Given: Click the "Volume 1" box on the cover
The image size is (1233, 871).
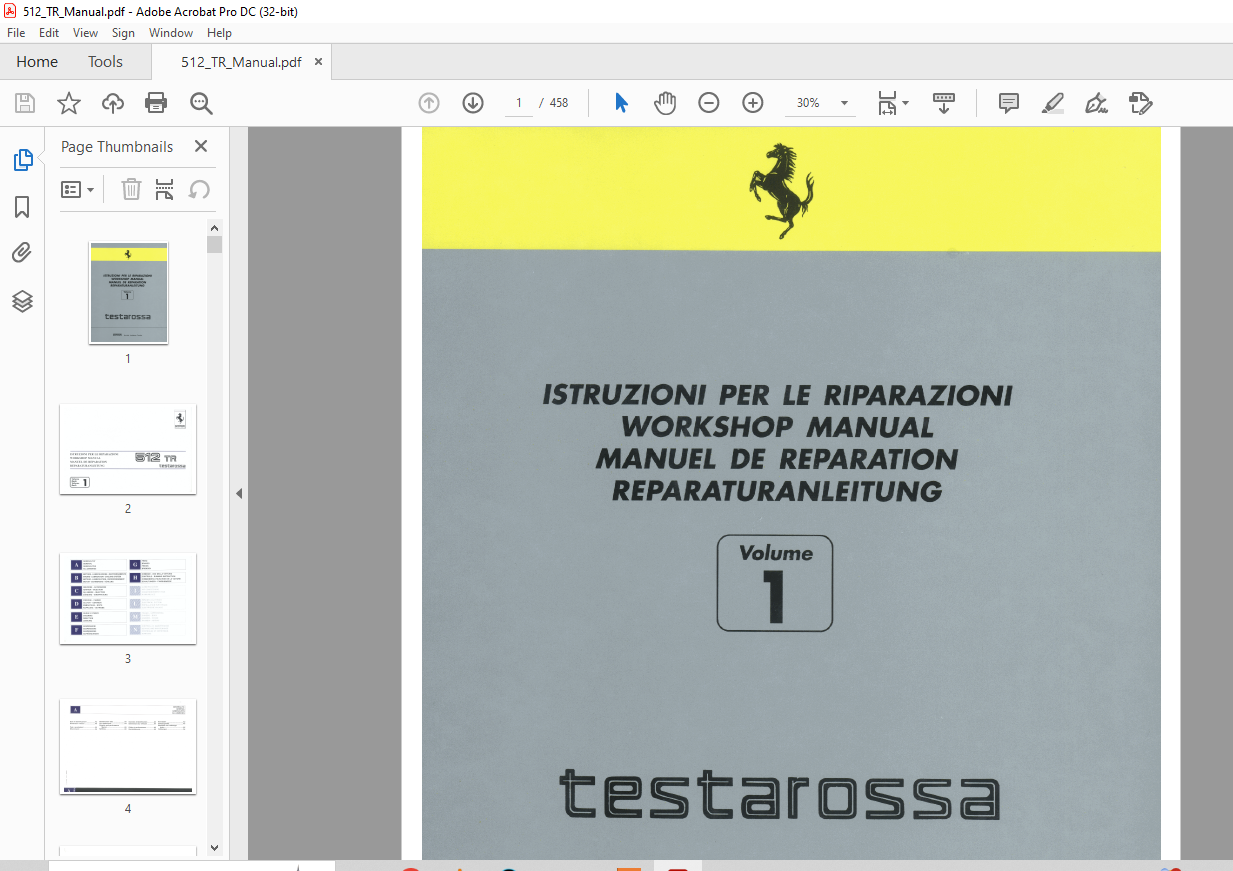Looking at the screenshot, I should click(x=775, y=583).
